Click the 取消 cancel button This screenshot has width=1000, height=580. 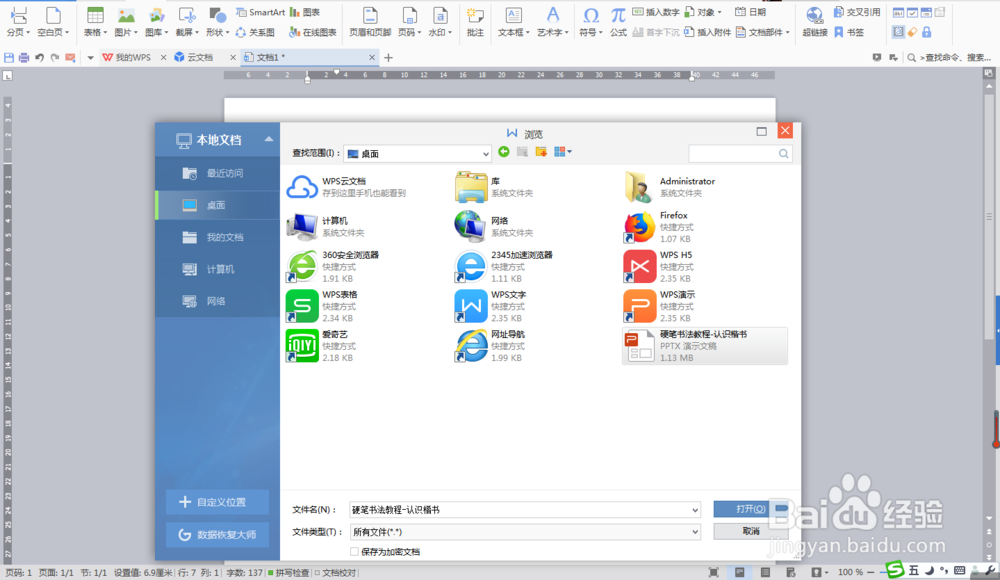click(751, 531)
